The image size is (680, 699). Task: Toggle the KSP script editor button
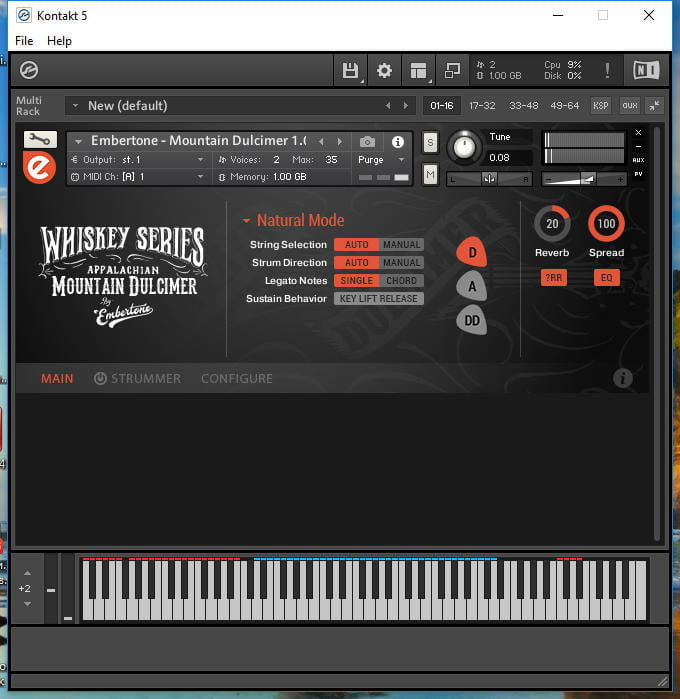(601, 106)
